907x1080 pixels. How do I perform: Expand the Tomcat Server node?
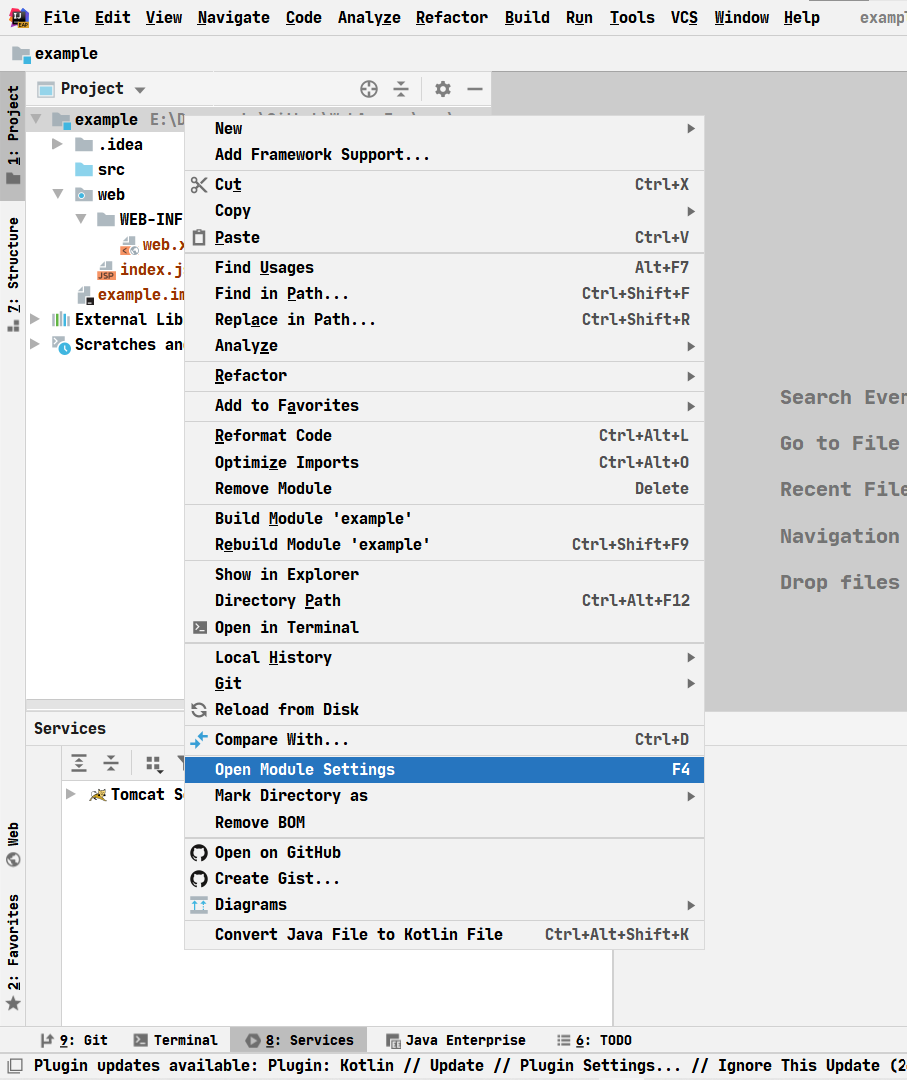coord(70,794)
